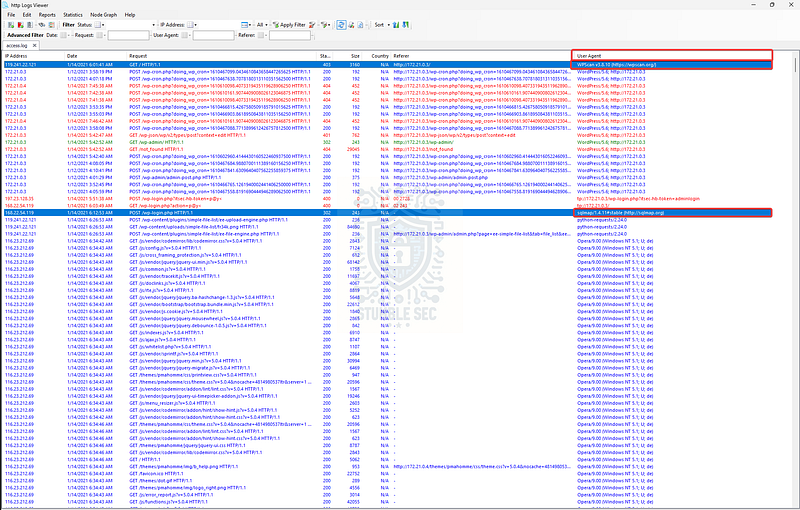Screen dimensions: 800x510
Task: Click the blue layout view icon
Action: (x=244, y=24)
